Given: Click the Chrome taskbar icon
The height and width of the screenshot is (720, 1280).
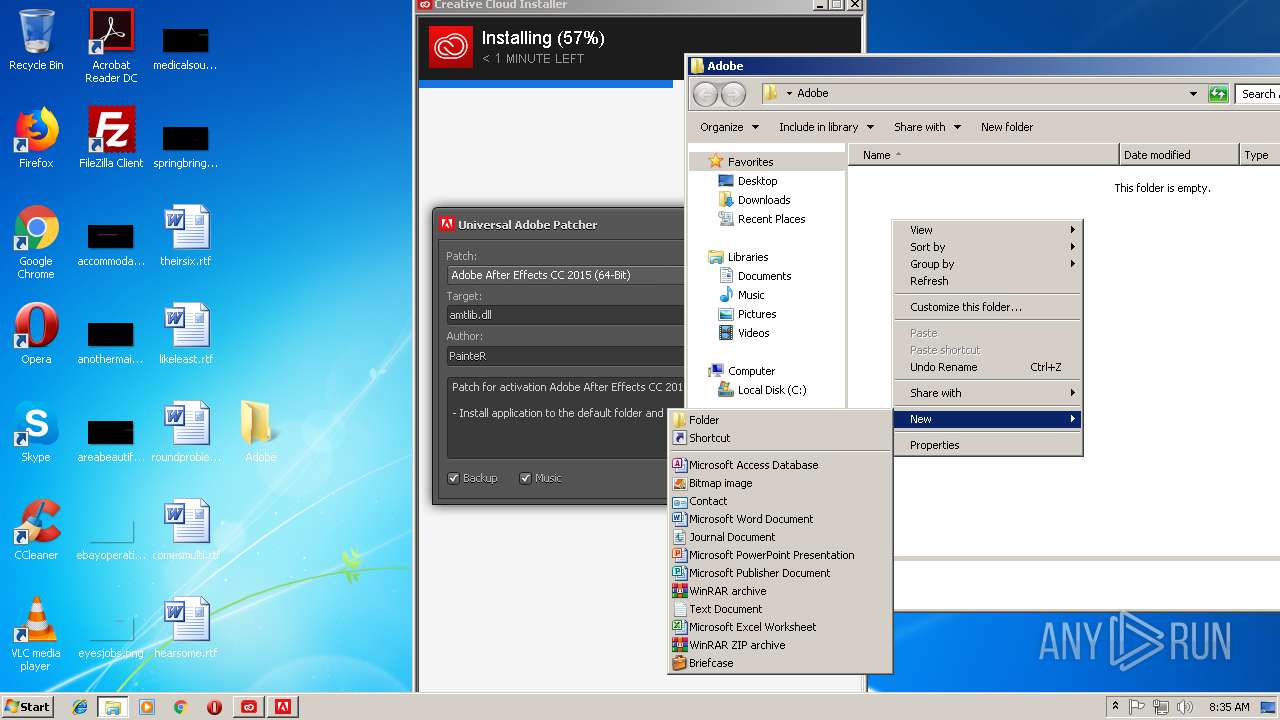Looking at the screenshot, I should 181,707.
